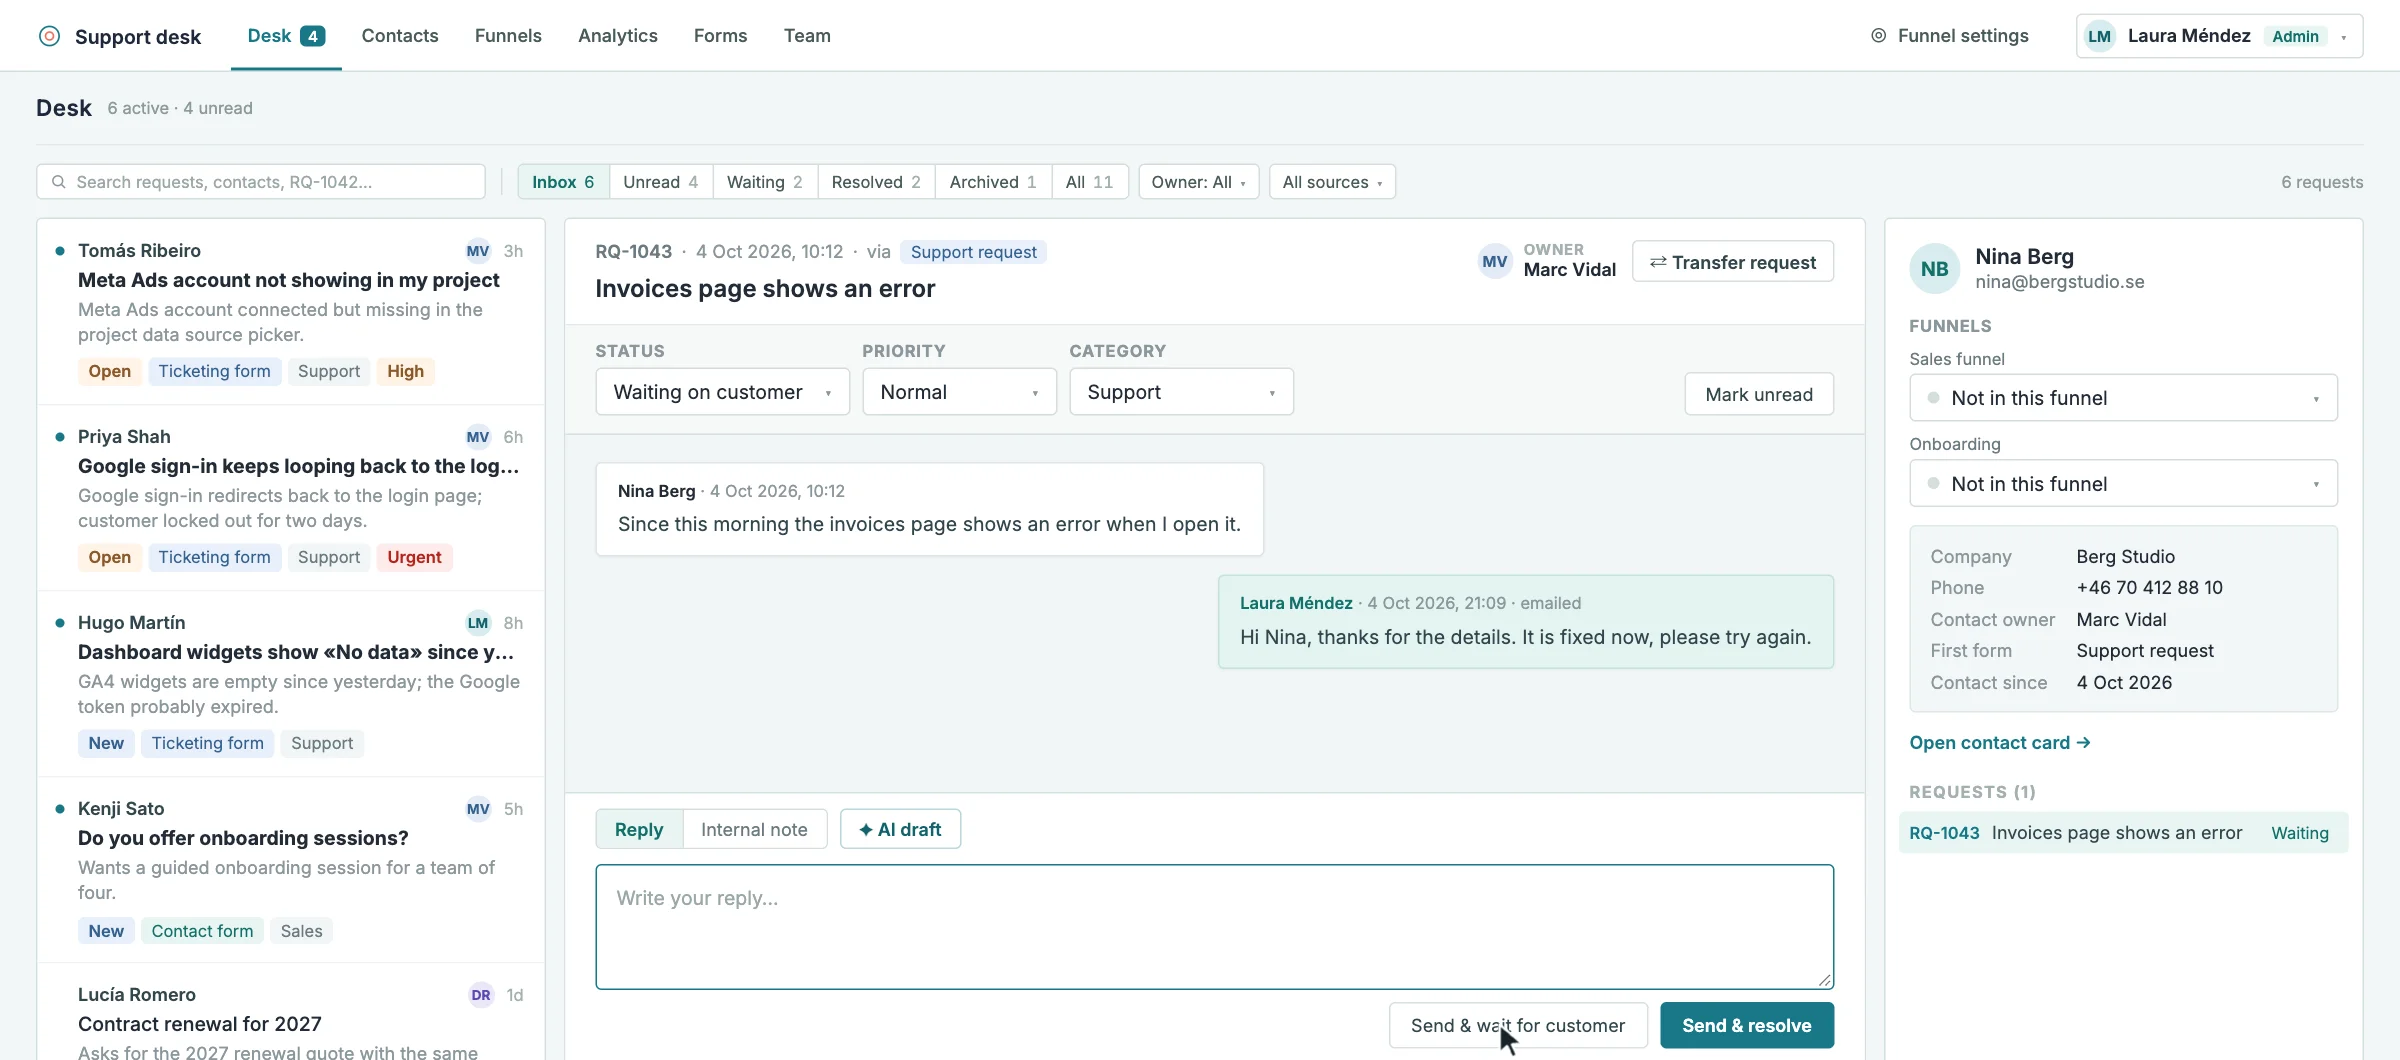Click the unread dot beside Kenji Sato
The image size is (2400, 1060).
tap(60, 809)
